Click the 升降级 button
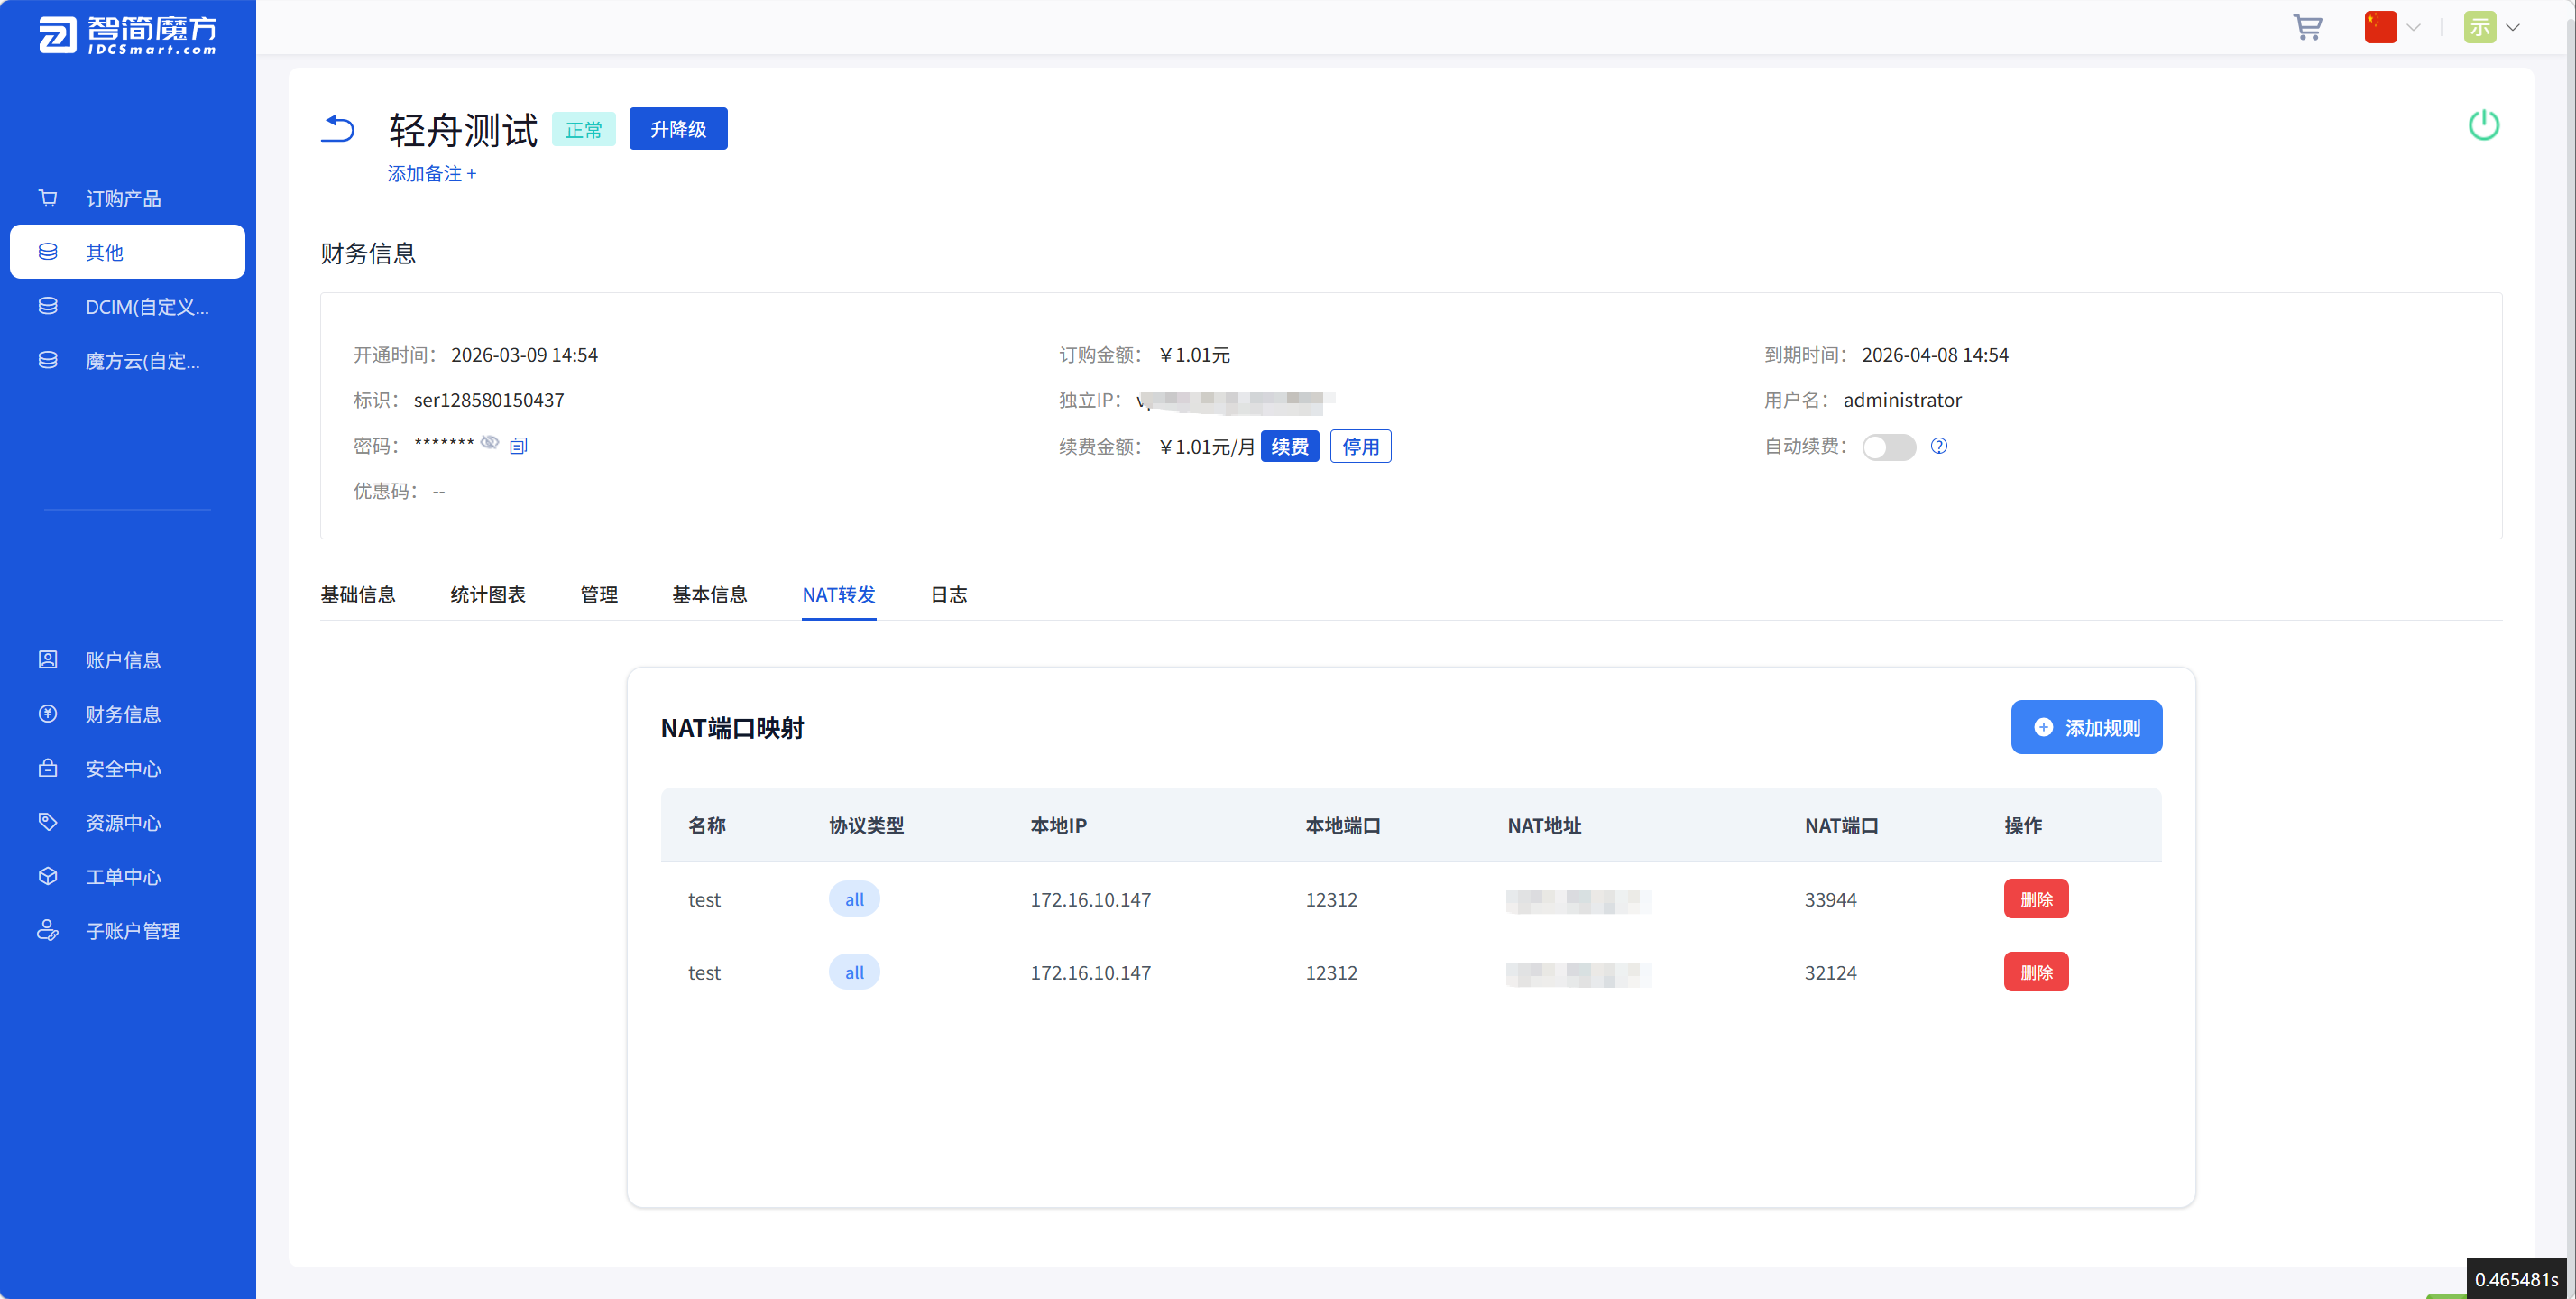The height and width of the screenshot is (1299, 2576). 678,129
